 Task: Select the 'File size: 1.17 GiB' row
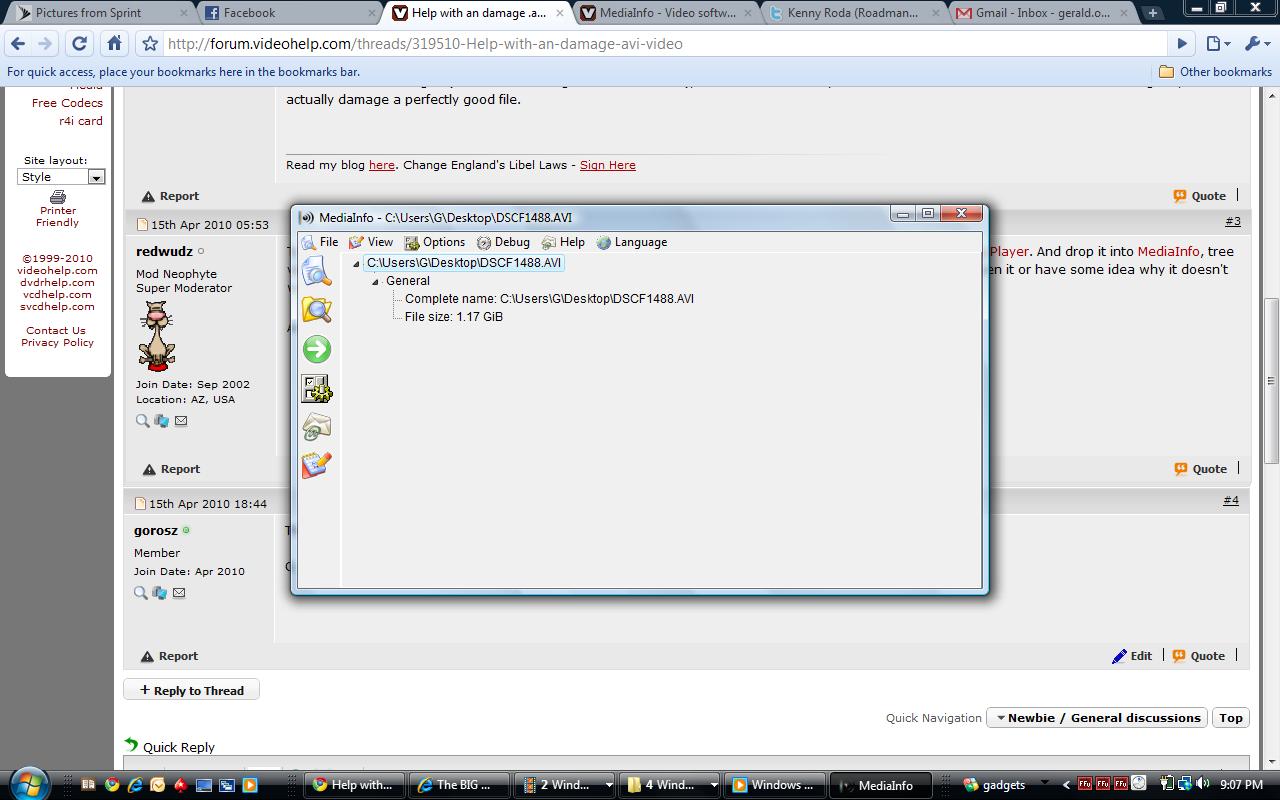[x=453, y=317]
